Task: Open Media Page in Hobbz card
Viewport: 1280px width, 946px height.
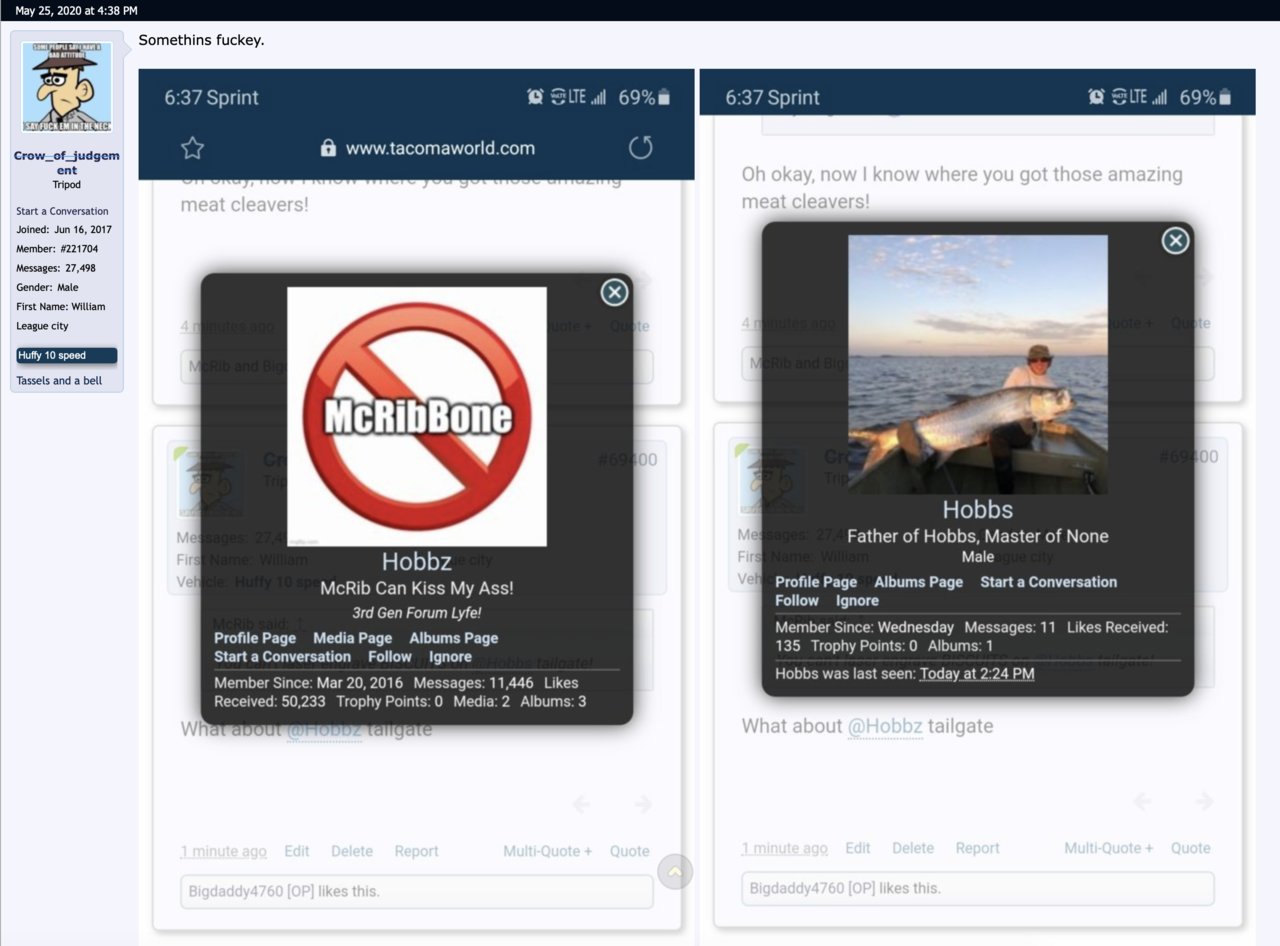Action: 353,638
